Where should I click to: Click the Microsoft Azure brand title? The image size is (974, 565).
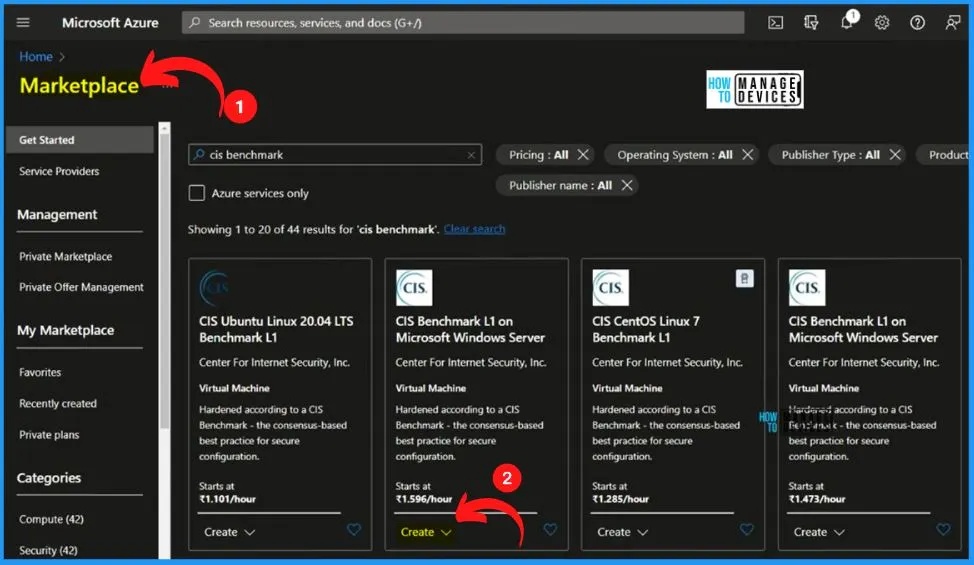click(110, 23)
